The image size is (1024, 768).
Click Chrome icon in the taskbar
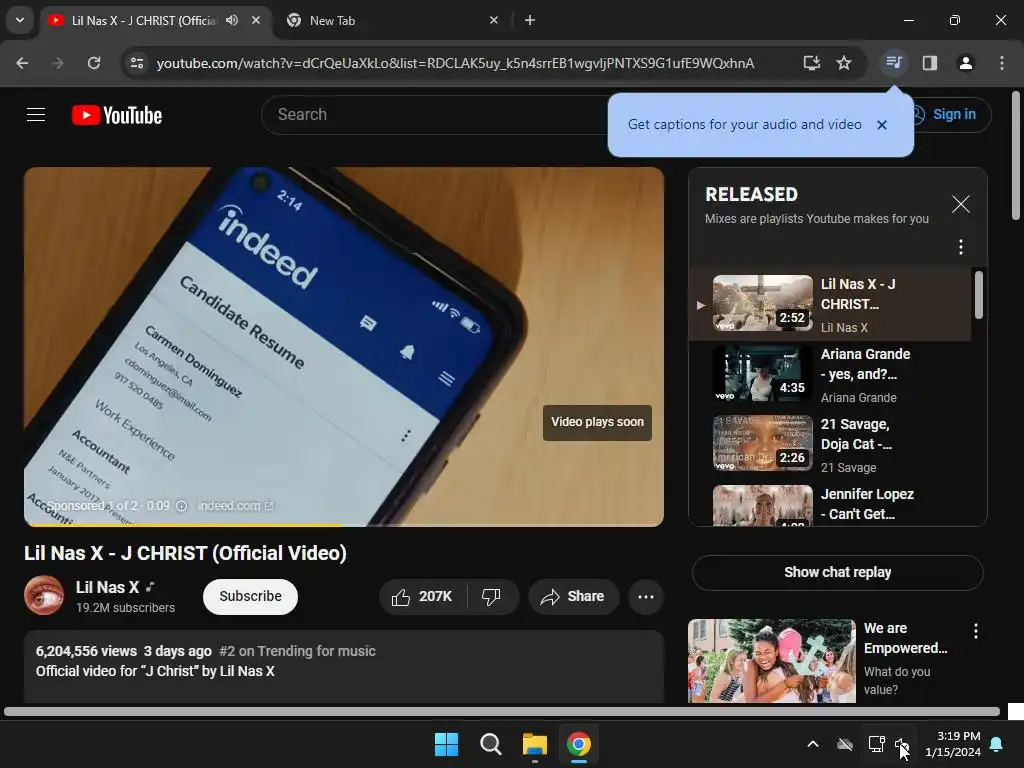[x=579, y=744]
